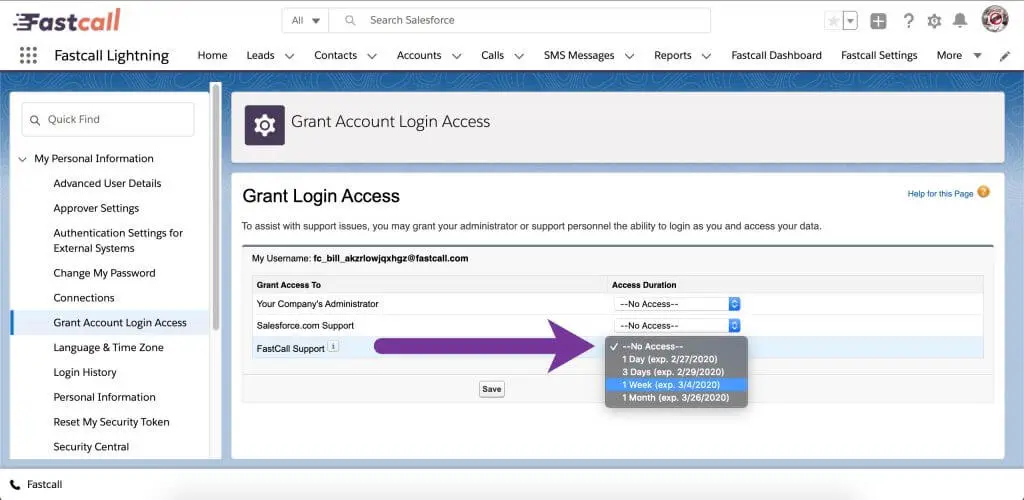This screenshot has height=500, width=1024.
Task: Open Authentication Settings for External Systems
Action: click(x=118, y=240)
